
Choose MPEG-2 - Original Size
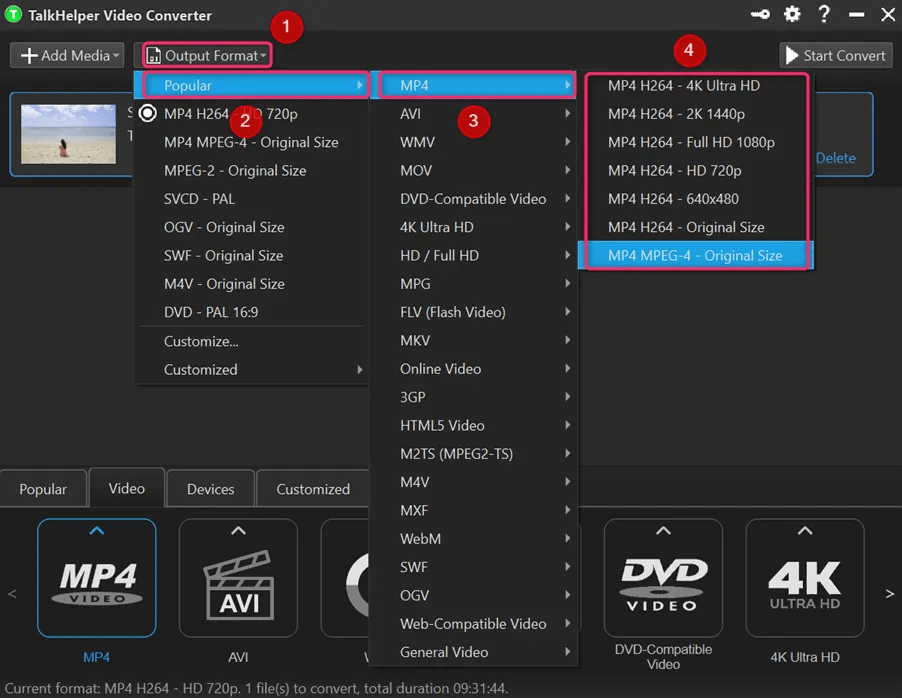pos(253,170)
